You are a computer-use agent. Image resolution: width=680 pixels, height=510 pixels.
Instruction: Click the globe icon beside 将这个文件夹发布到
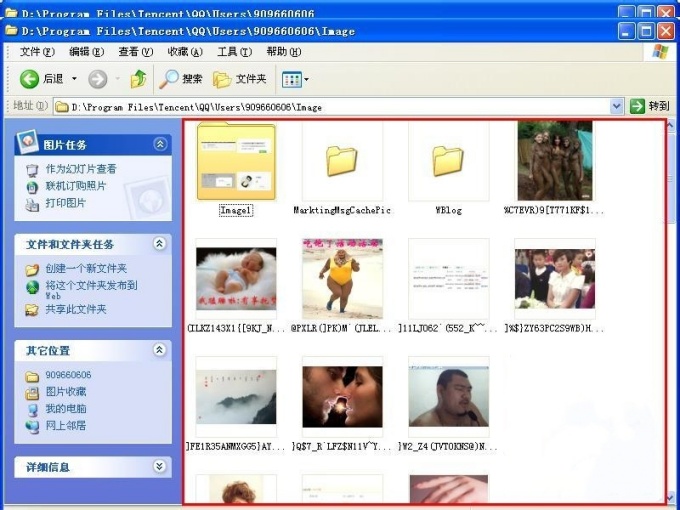(x=33, y=287)
